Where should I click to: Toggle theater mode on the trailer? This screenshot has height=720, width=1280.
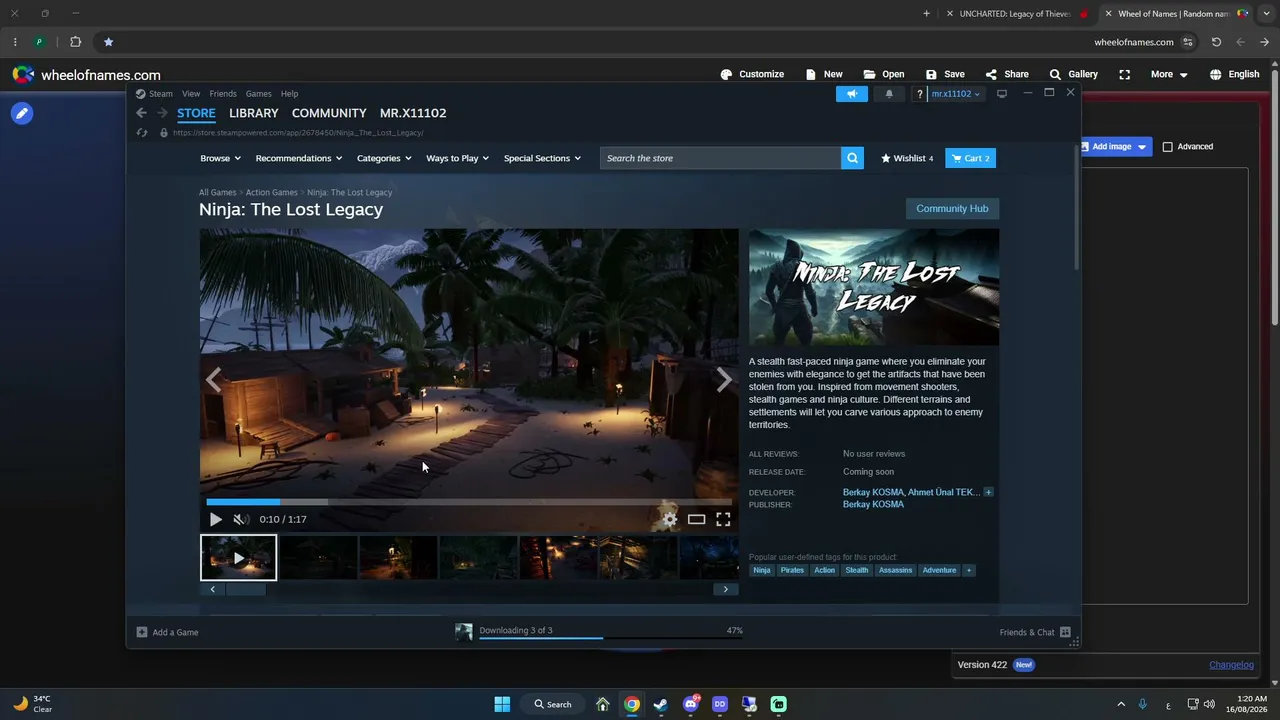click(x=696, y=519)
